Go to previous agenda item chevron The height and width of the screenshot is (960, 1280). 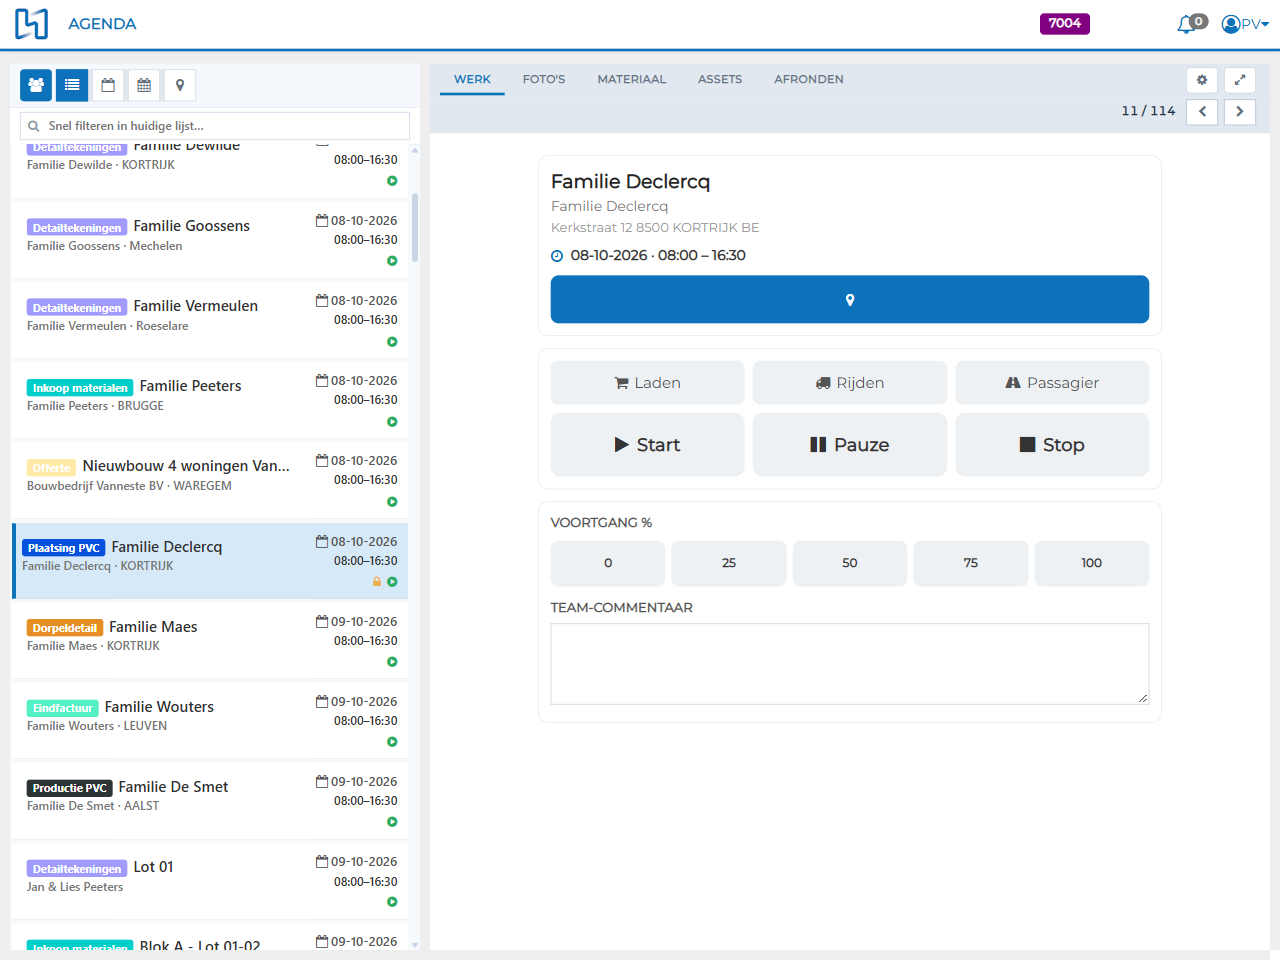[x=1202, y=111]
